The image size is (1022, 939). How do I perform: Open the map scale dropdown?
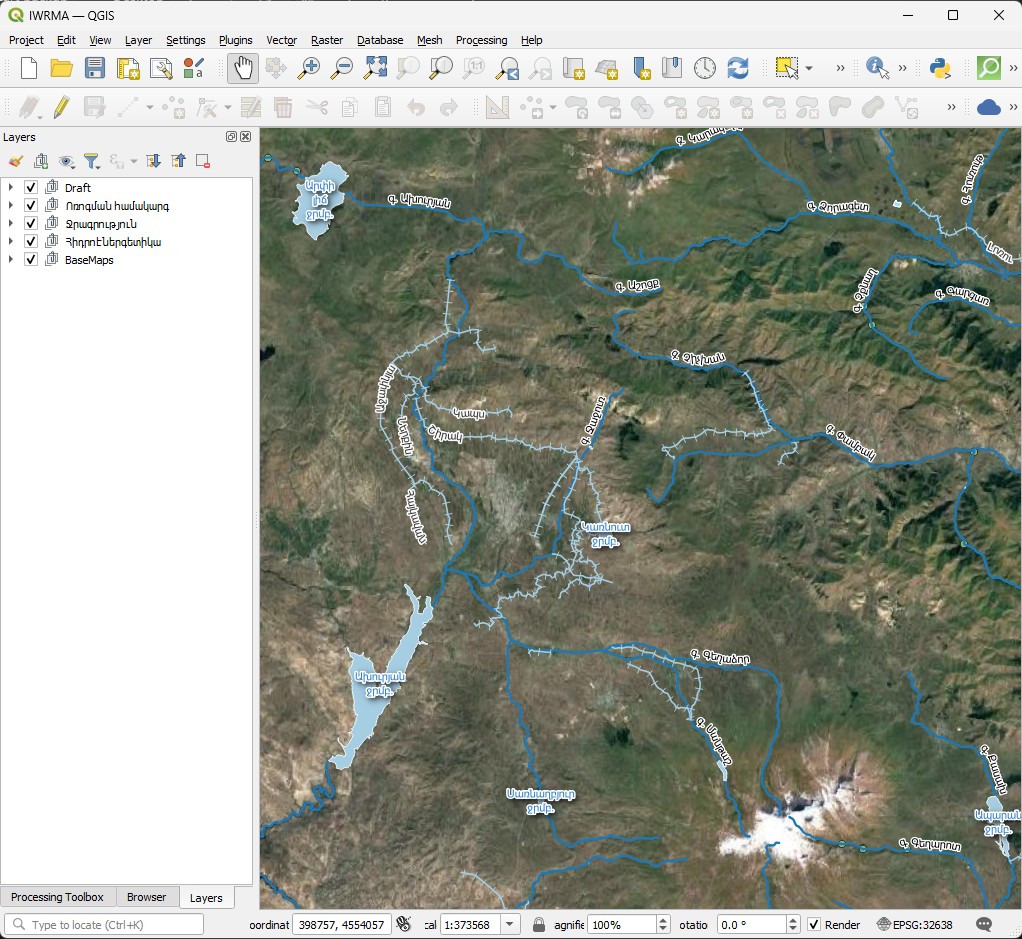click(x=510, y=925)
